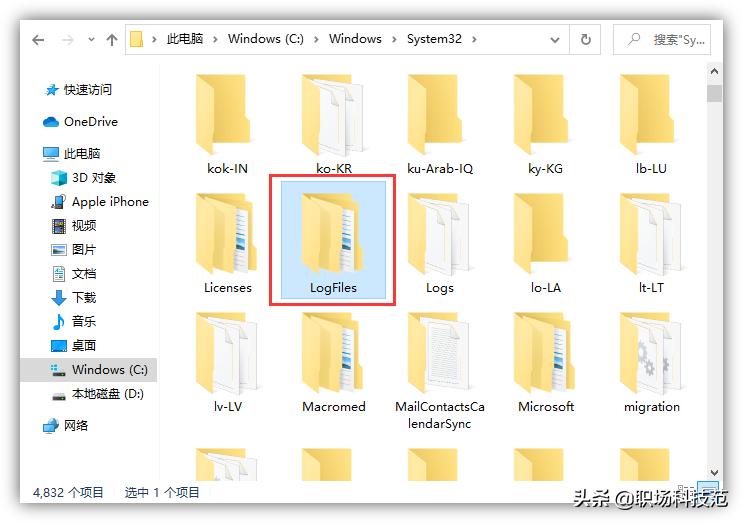Click the folder icon in address bar
743x523 pixels.
pyautogui.click(x=136, y=39)
